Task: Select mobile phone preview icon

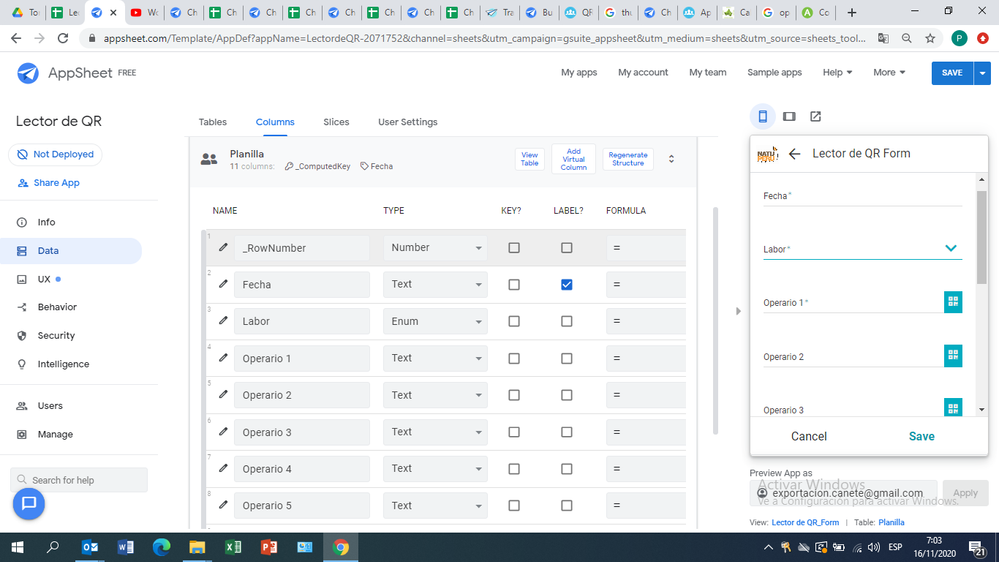Action: click(x=762, y=116)
